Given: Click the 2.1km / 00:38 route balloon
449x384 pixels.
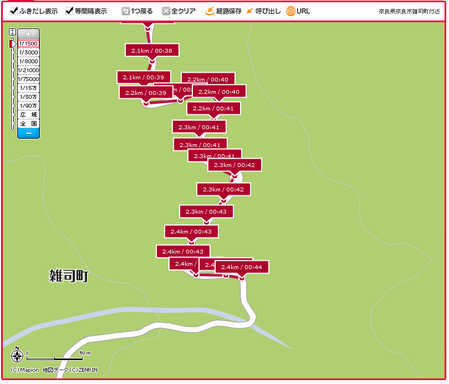Looking at the screenshot, I should pyautogui.click(x=152, y=51).
